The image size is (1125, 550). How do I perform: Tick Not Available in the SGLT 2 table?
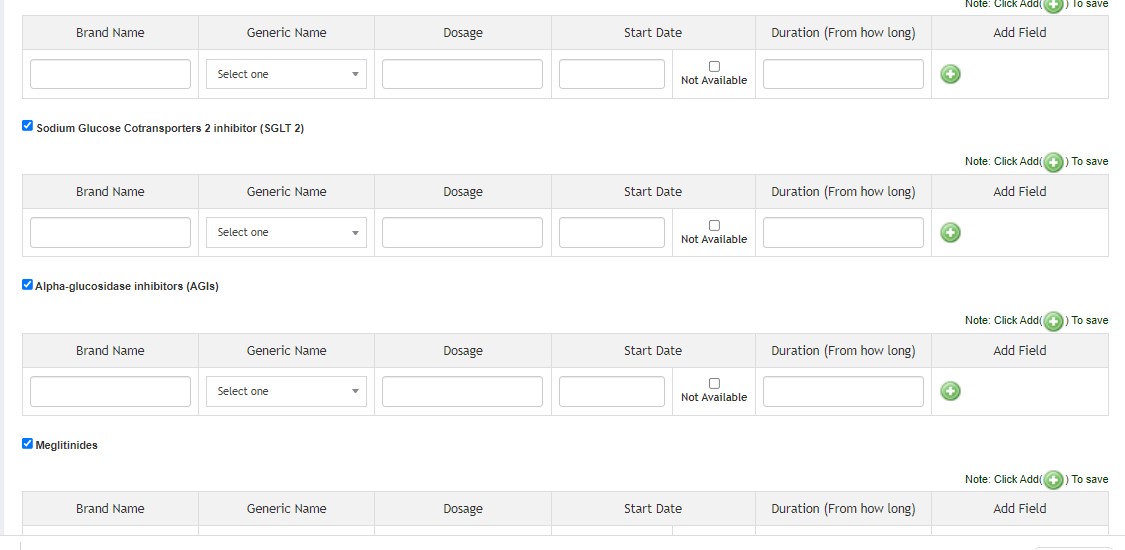714,226
